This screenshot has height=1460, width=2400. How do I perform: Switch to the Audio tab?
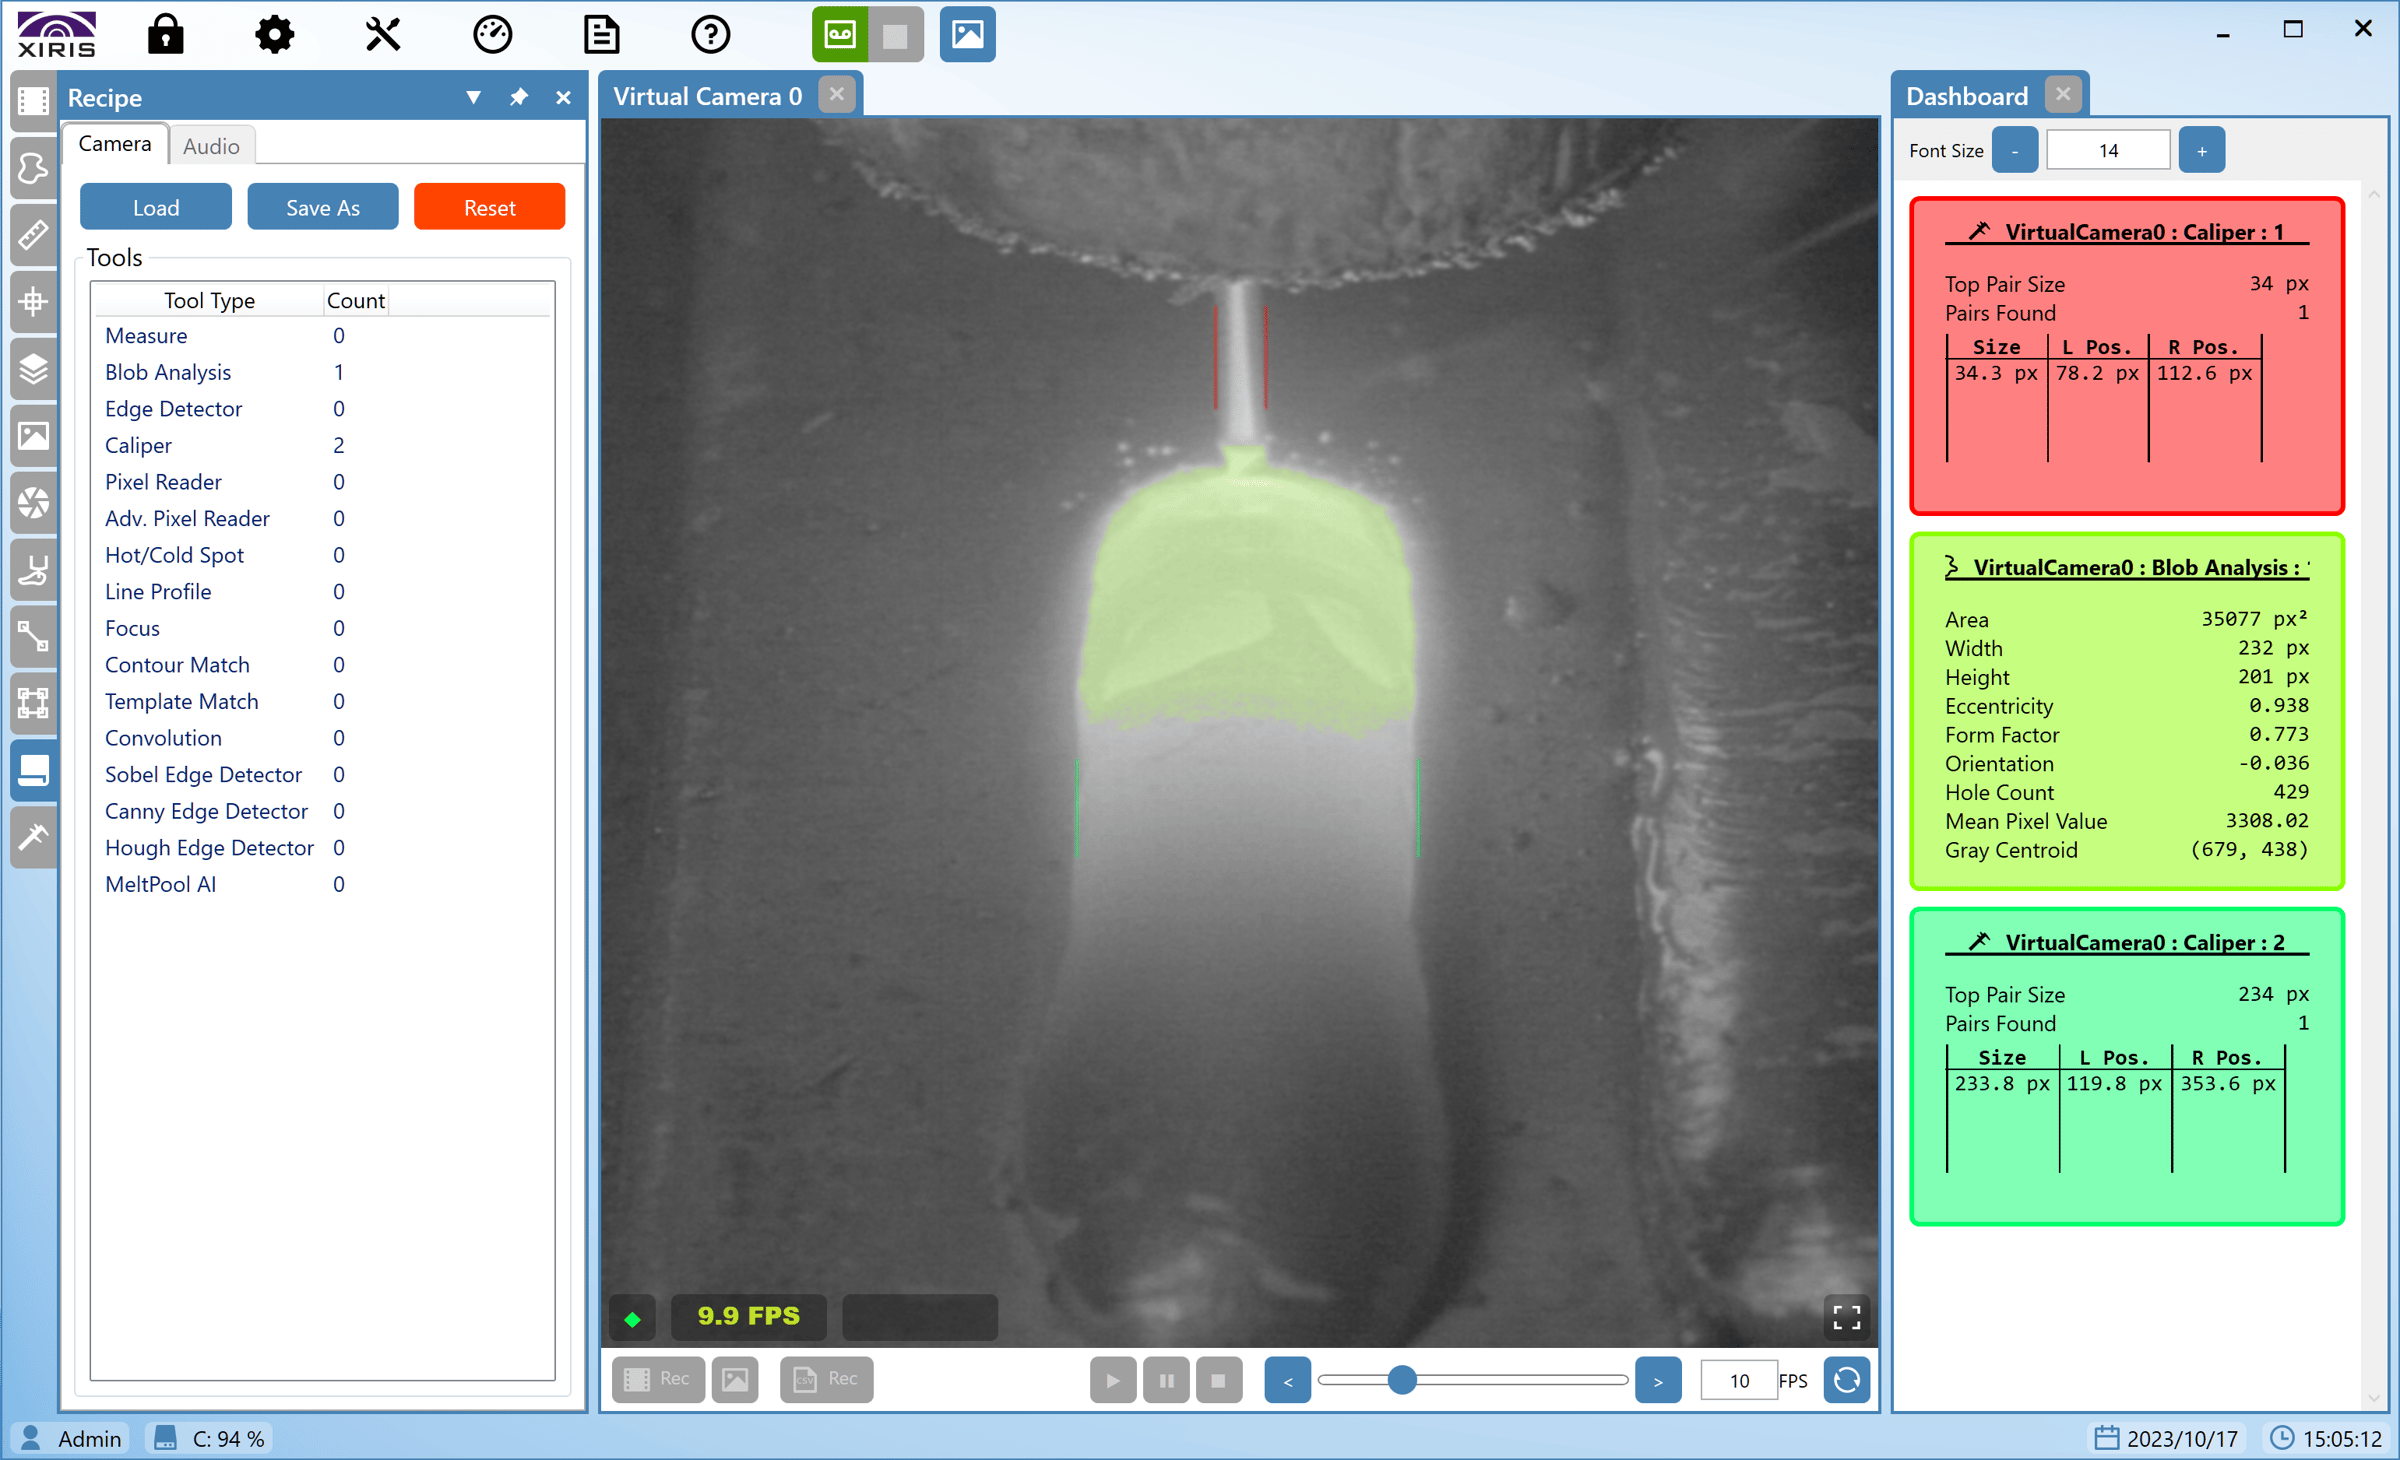(x=211, y=145)
